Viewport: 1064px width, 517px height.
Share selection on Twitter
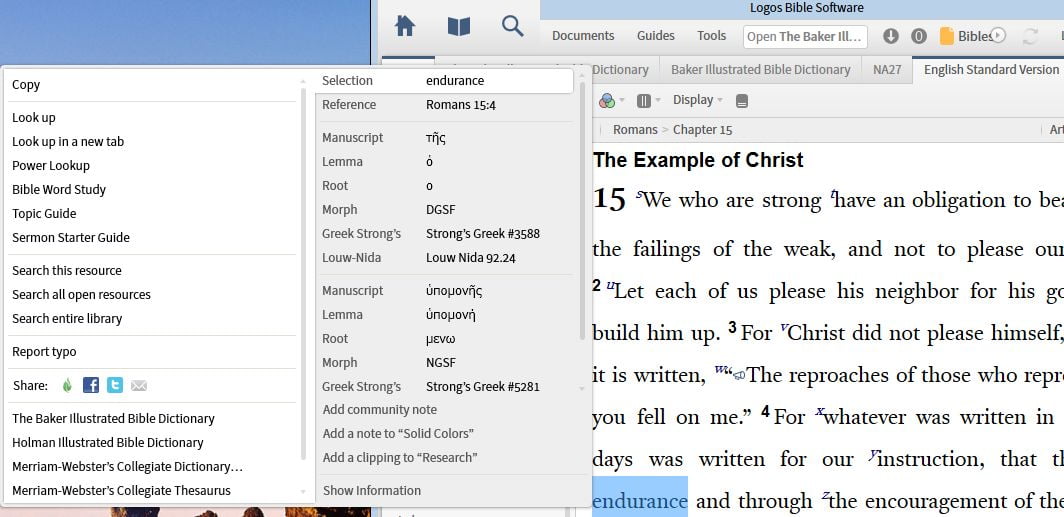115,385
